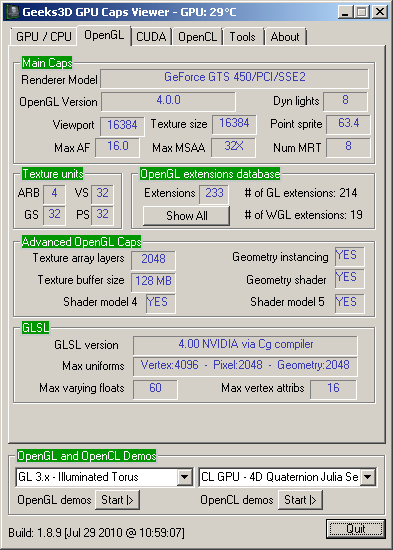Select the Viewport 16384 value
The width and height of the screenshot is (393, 550).
pos(122,126)
